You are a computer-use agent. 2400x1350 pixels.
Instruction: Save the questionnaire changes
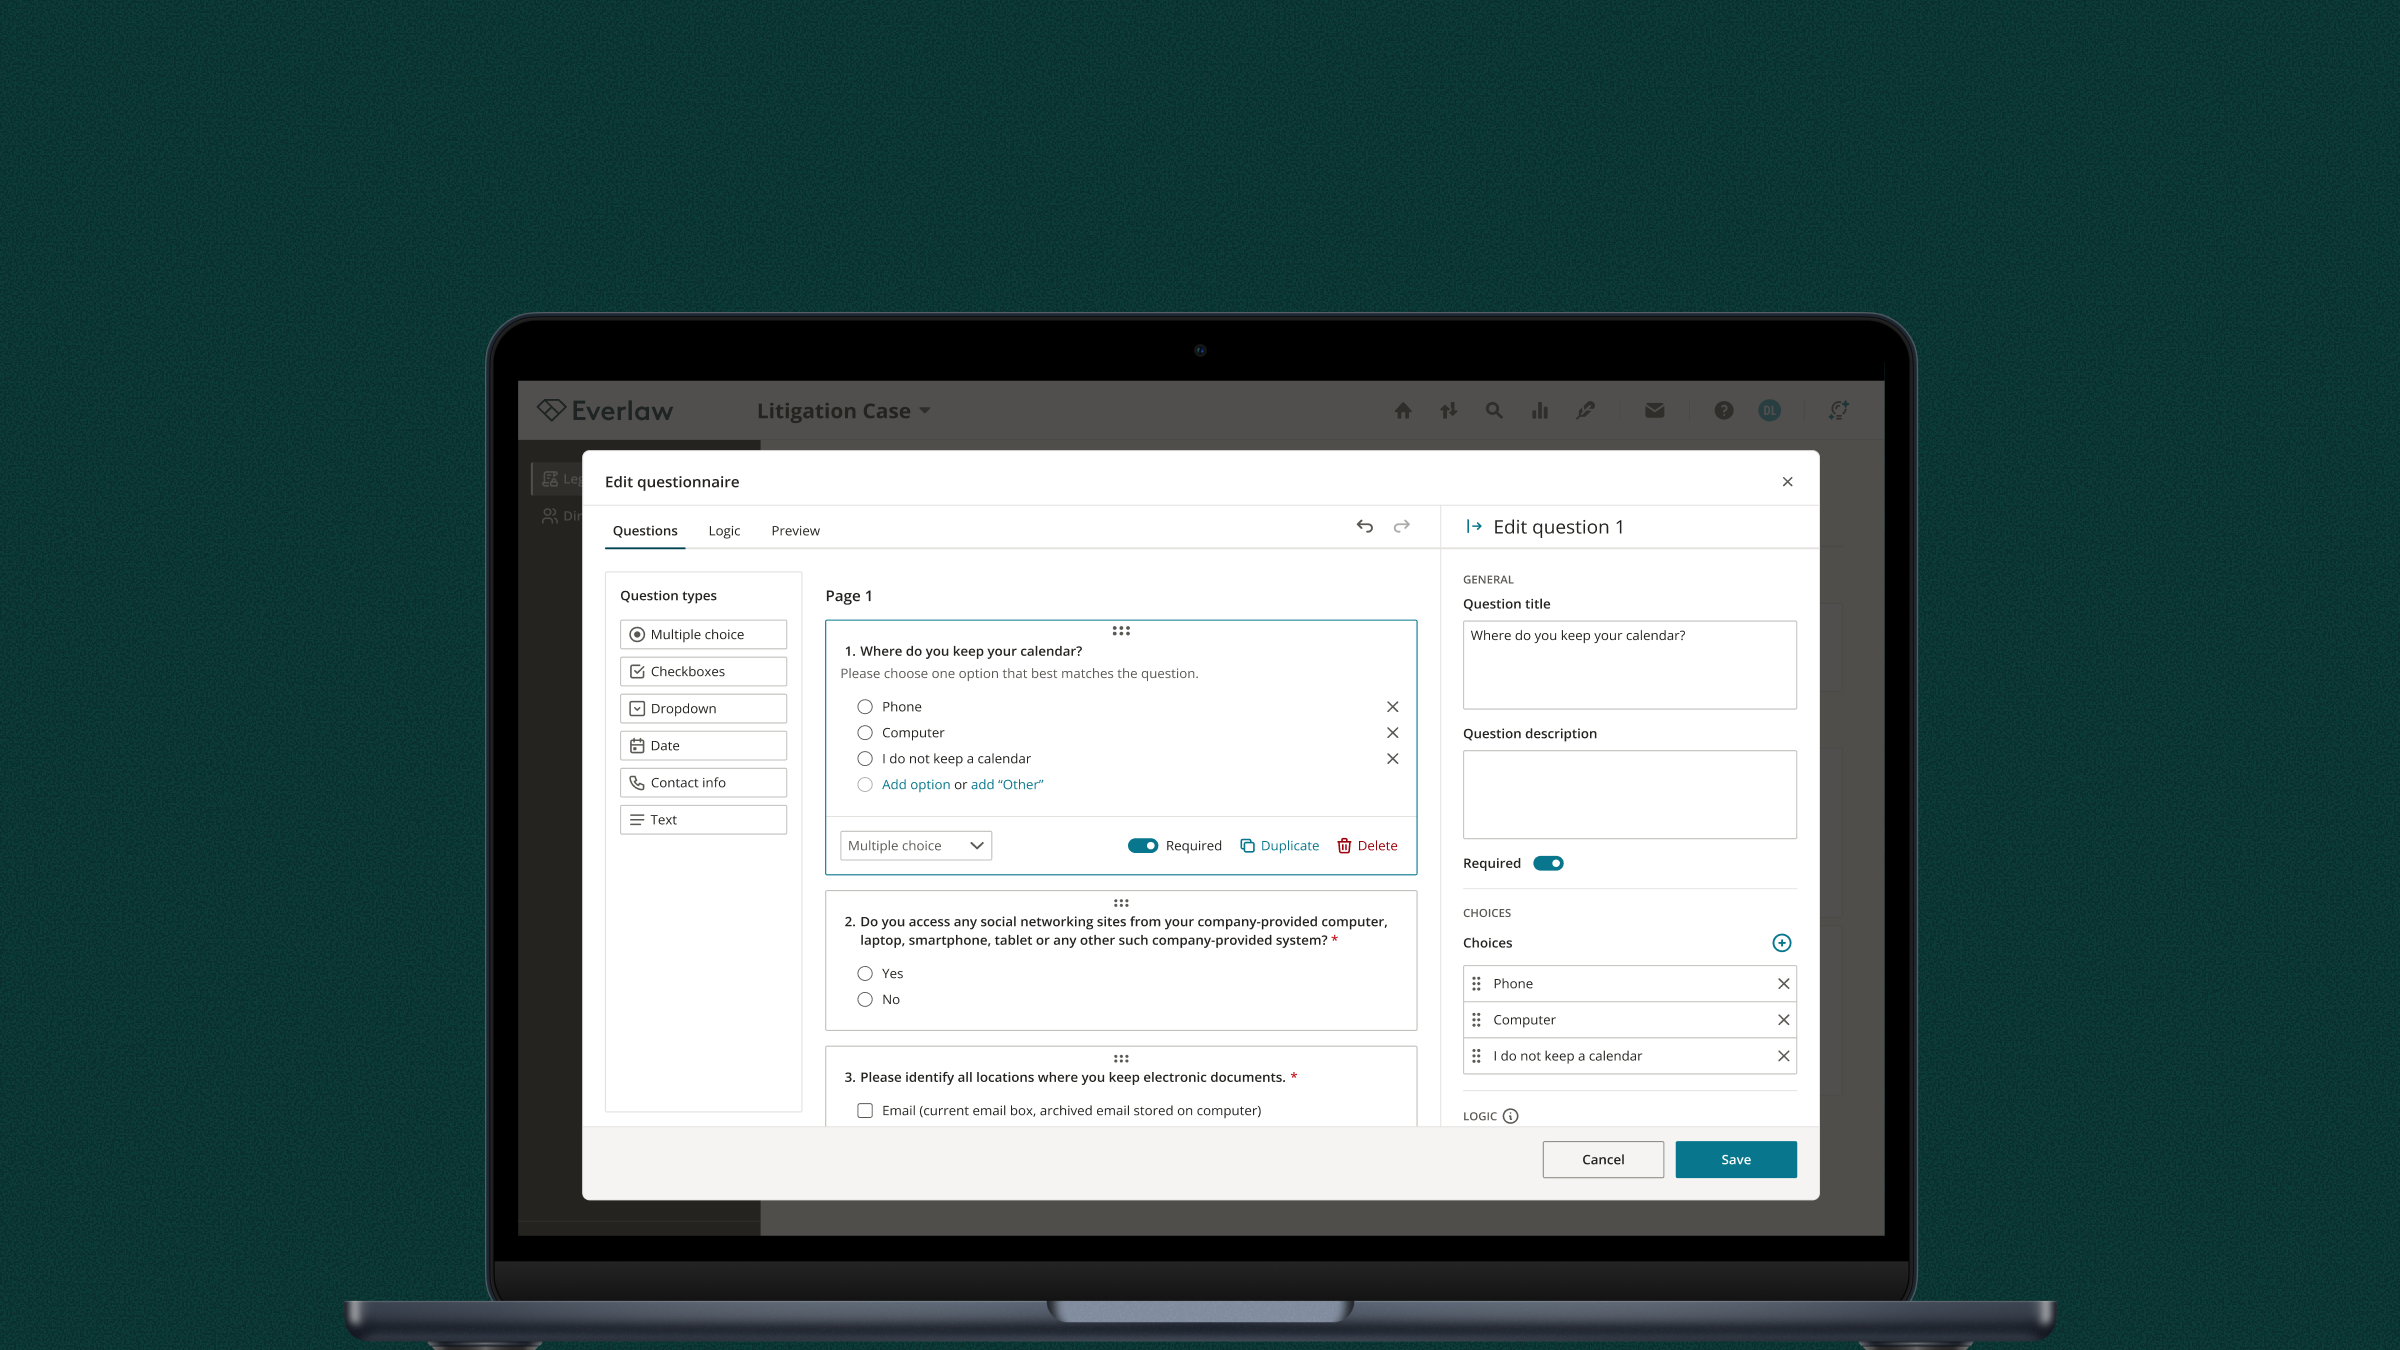(x=1735, y=1159)
